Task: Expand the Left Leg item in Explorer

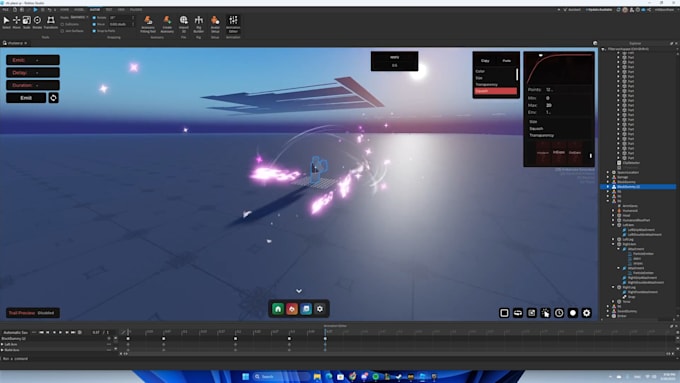Action: pos(613,239)
